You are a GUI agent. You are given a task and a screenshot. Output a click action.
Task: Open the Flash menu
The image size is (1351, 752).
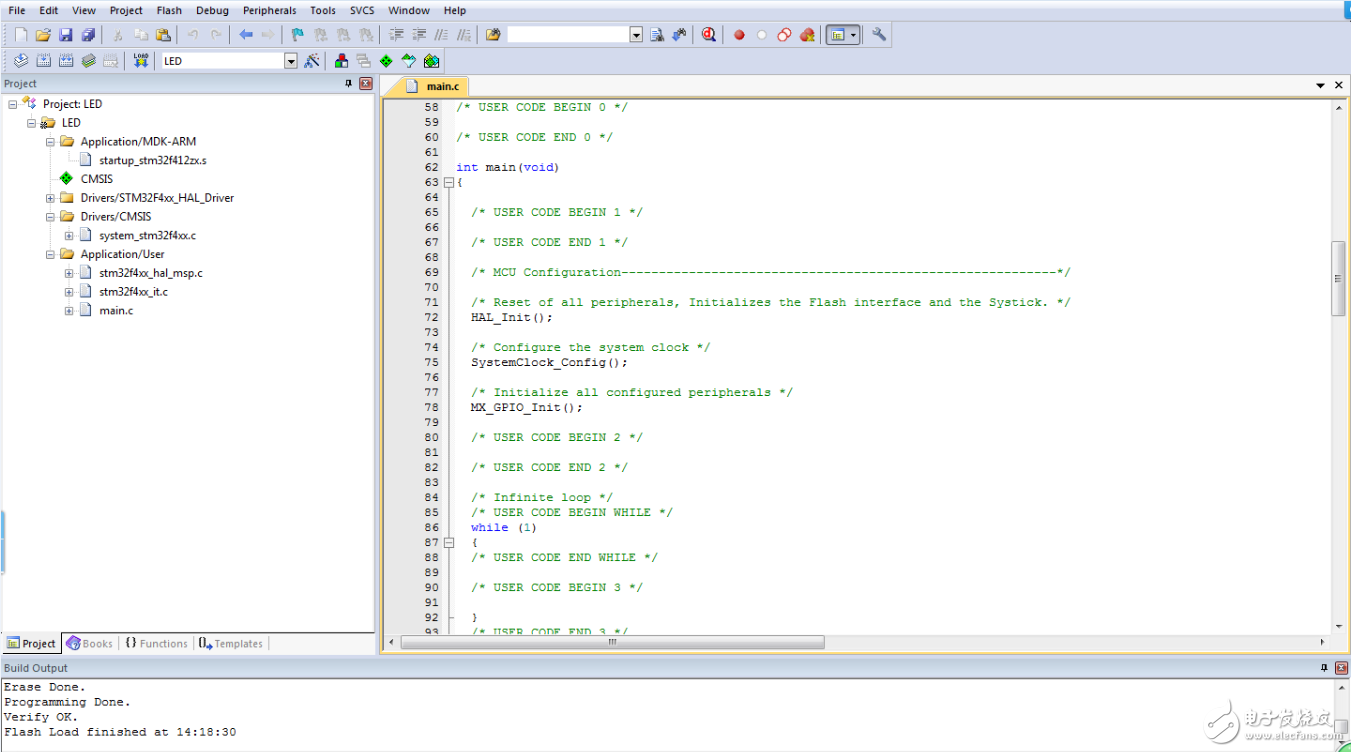[169, 10]
